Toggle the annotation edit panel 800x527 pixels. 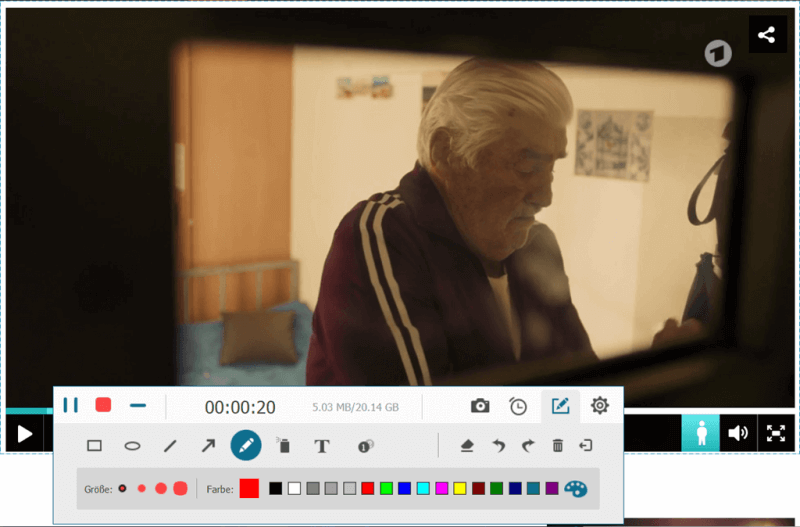click(x=560, y=406)
